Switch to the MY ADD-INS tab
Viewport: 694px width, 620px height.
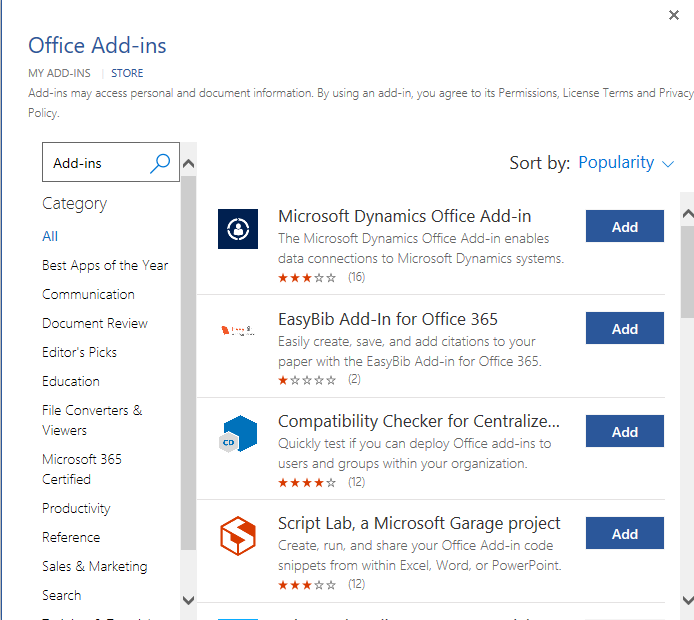[x=59, y=73]
